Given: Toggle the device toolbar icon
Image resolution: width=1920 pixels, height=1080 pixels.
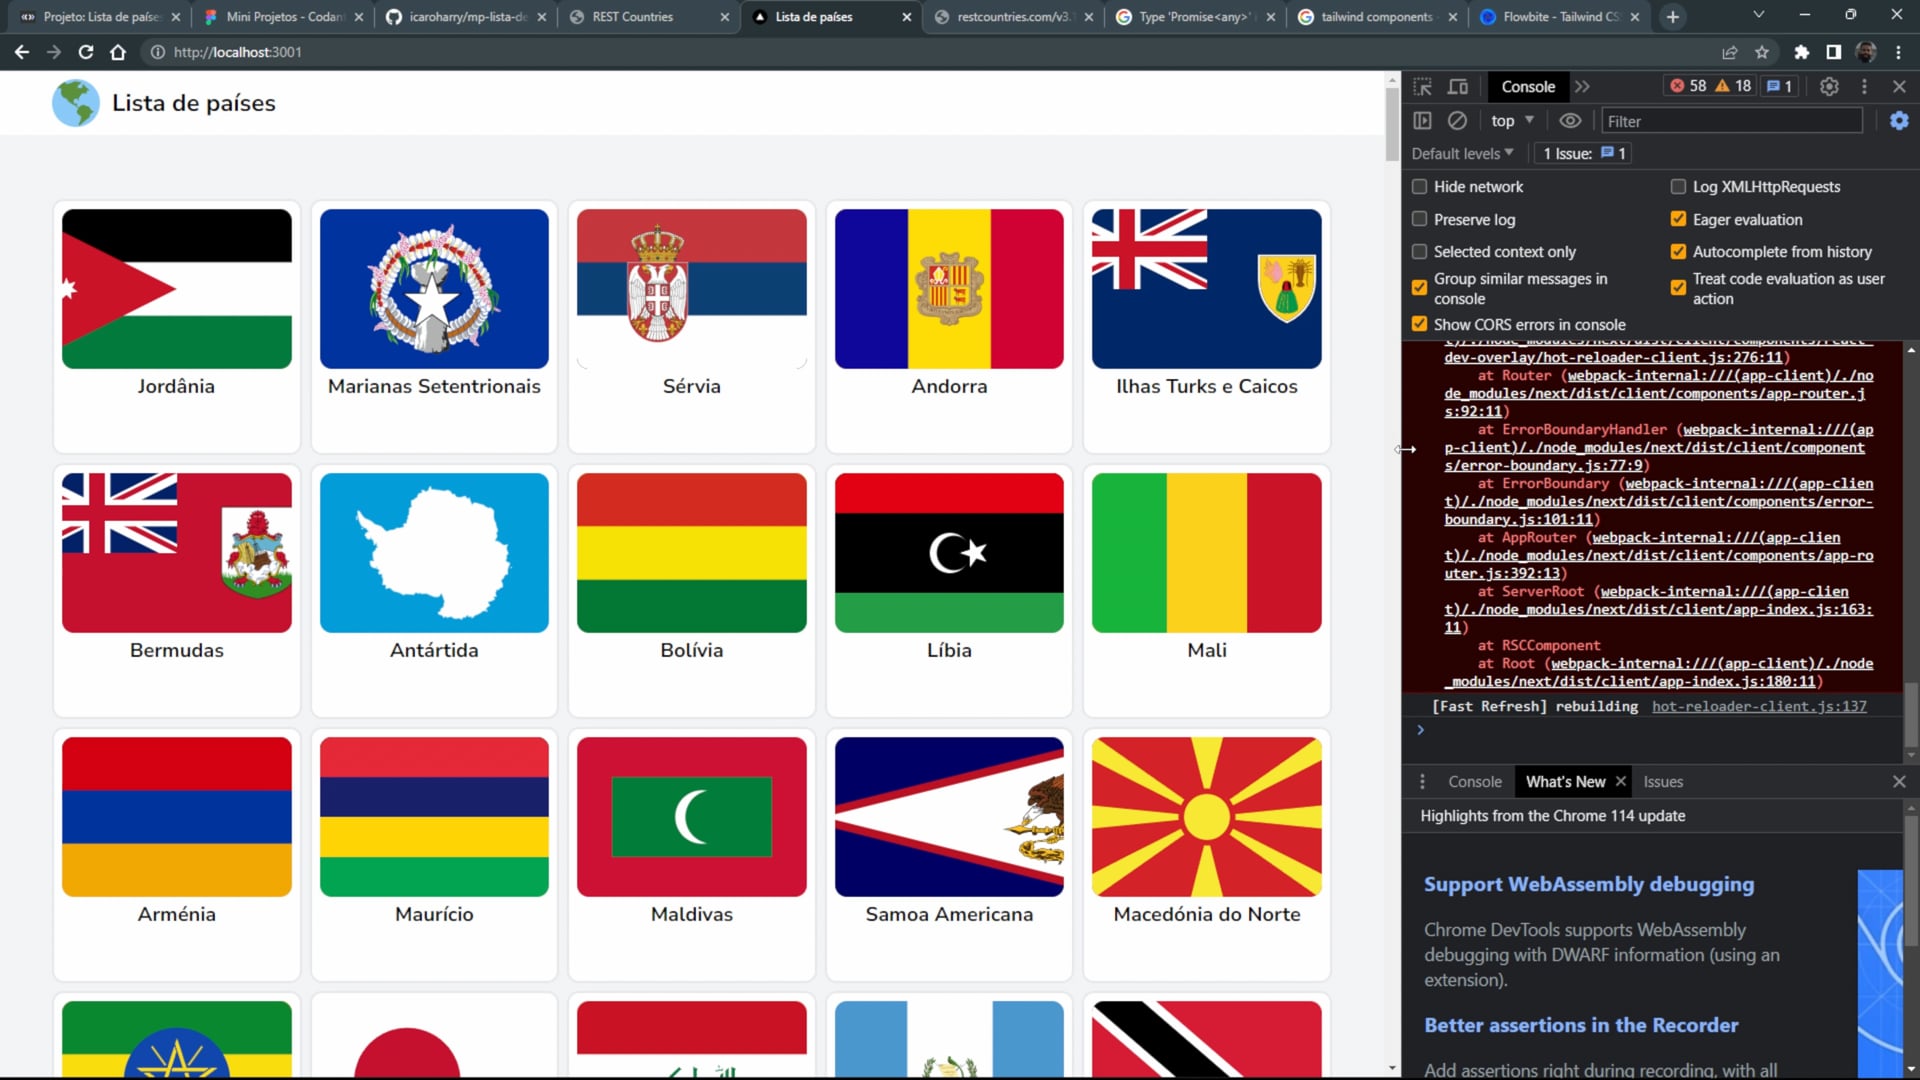Looking at the screenshot, I should tap(1458, 87).
